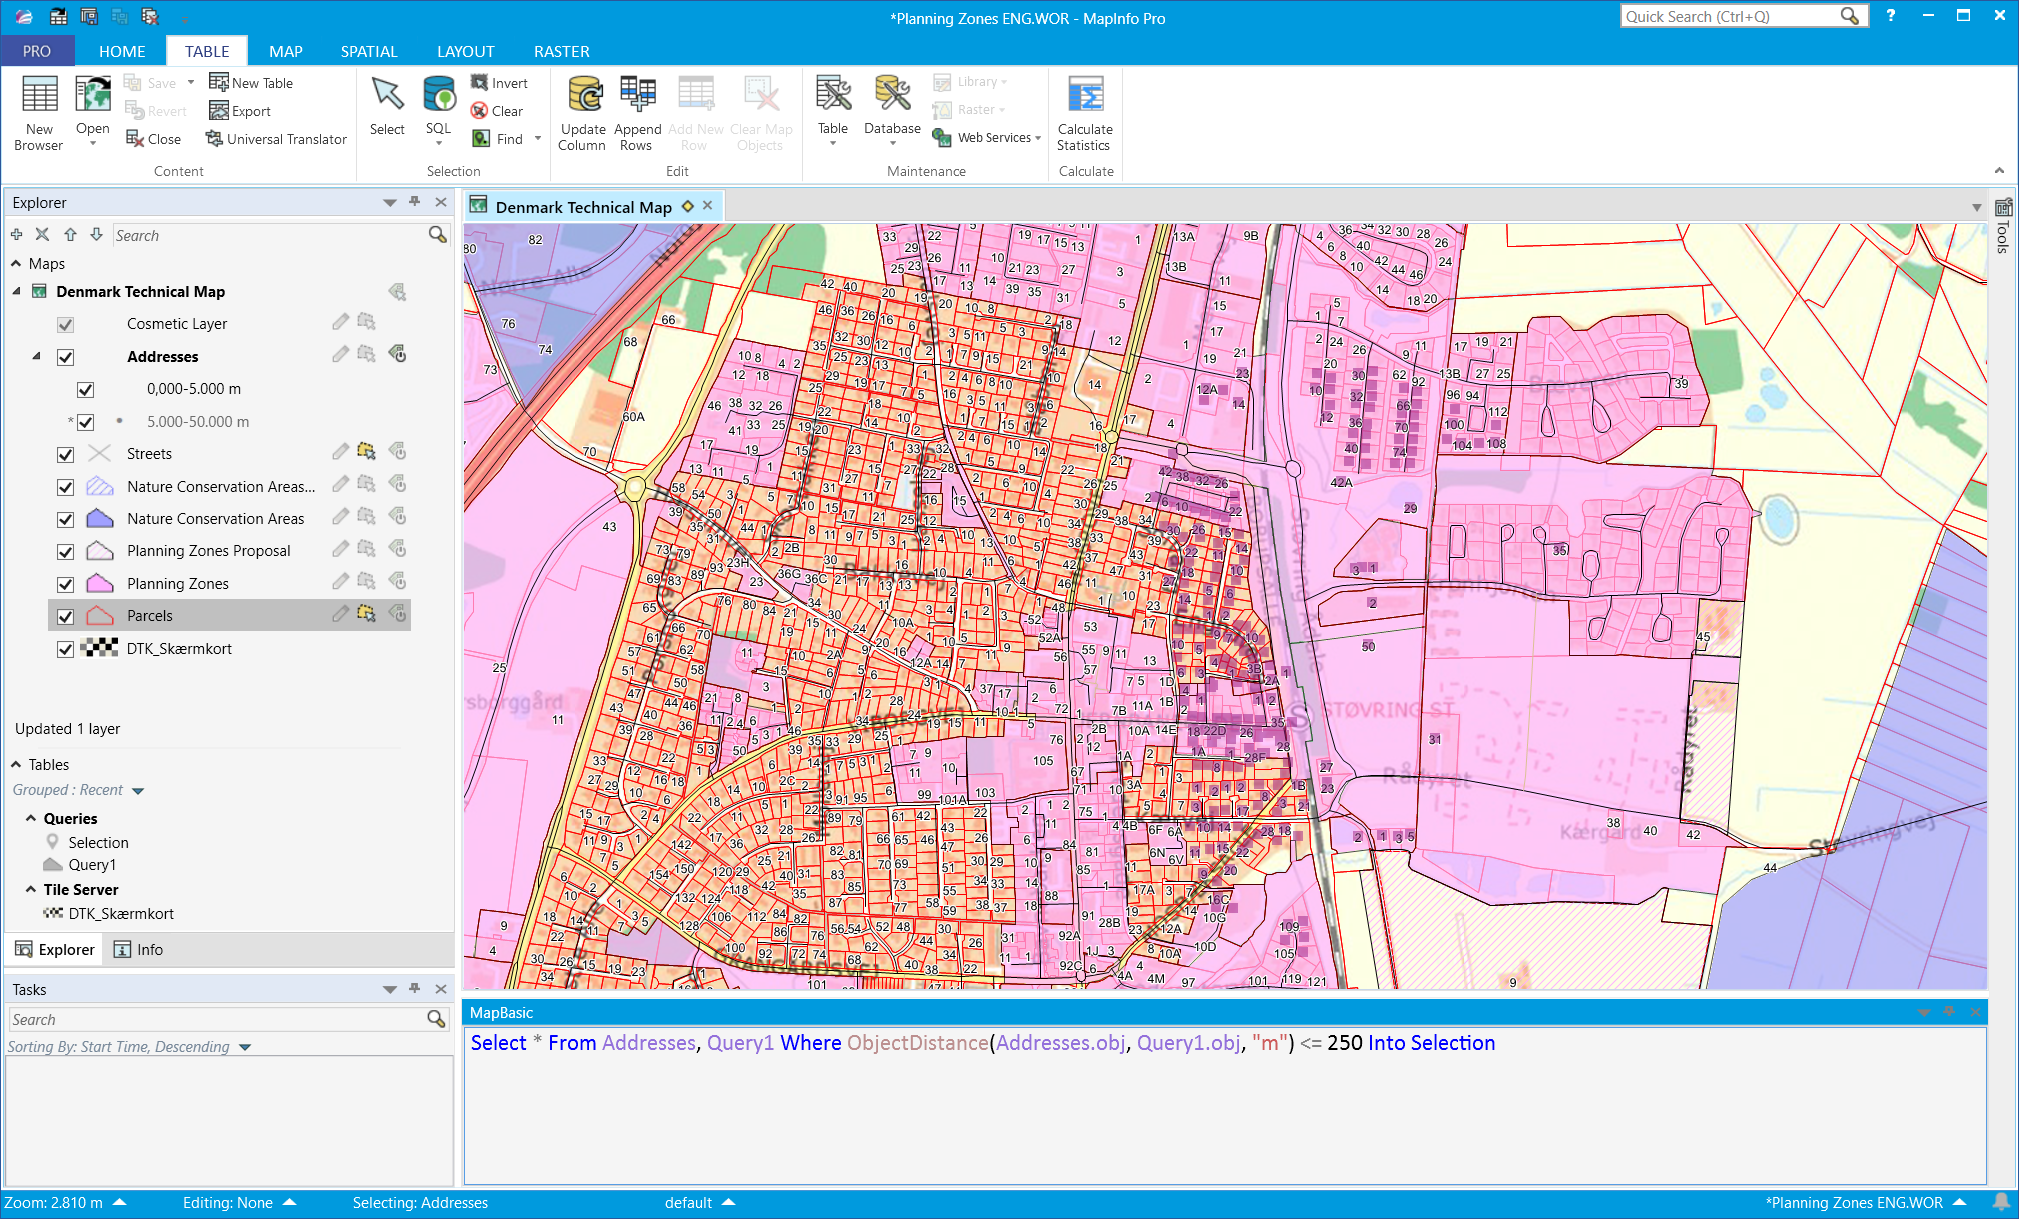Uncheck the Streets layer visibility
Image resolution: width=2019 pixels, height=1219 pixels.
pyautogui.click(x=66, y=454)
